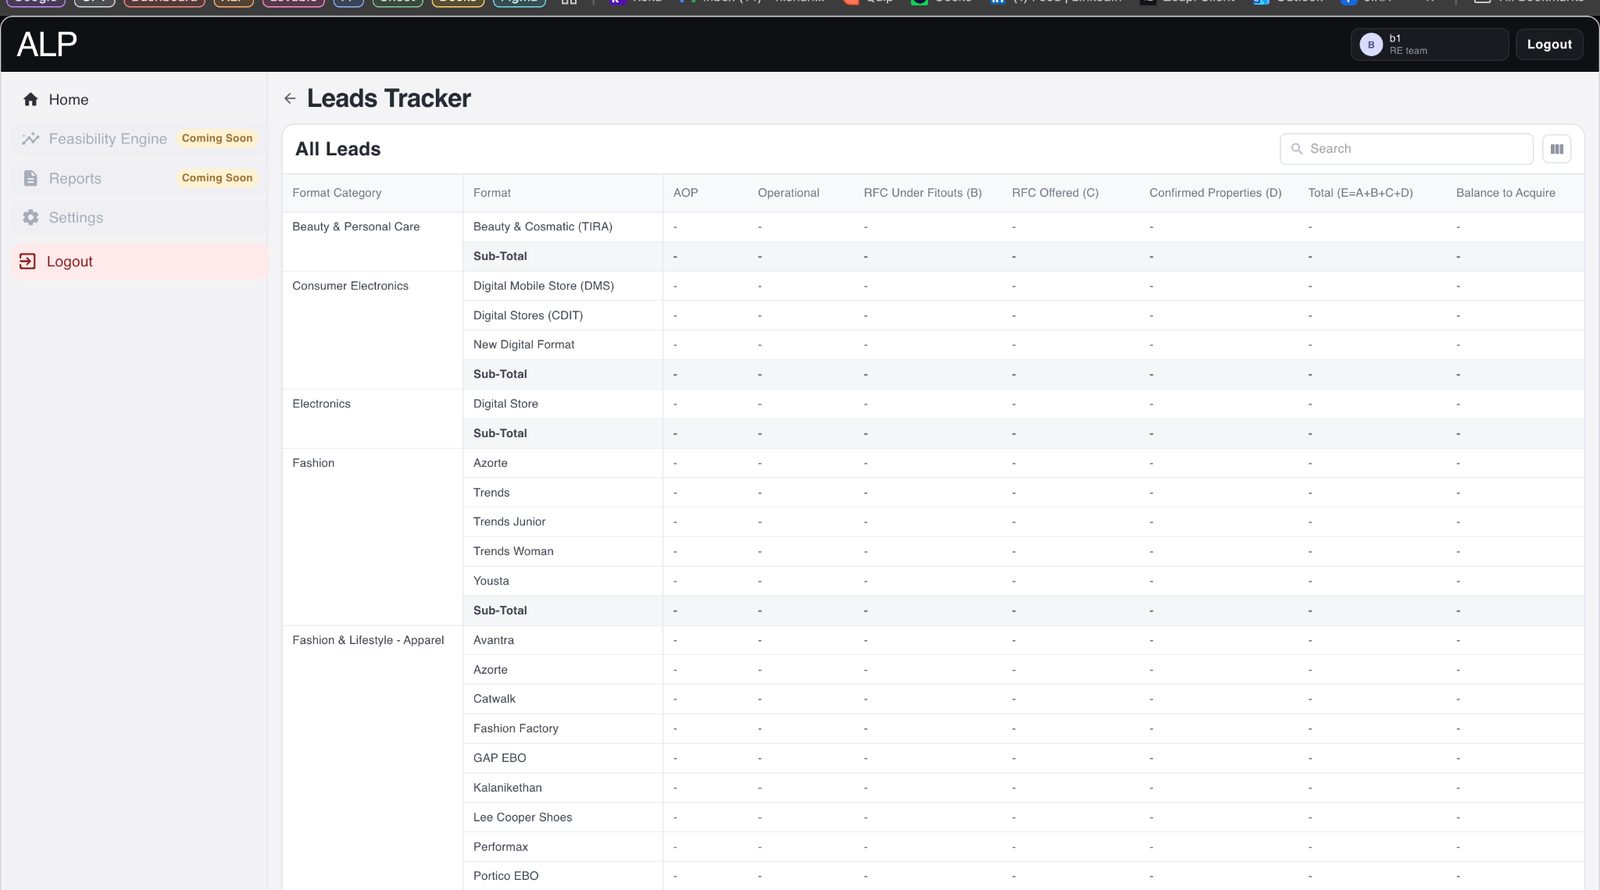
Task: Focus the Search leads input field
Action: [x=1406, y=149]
